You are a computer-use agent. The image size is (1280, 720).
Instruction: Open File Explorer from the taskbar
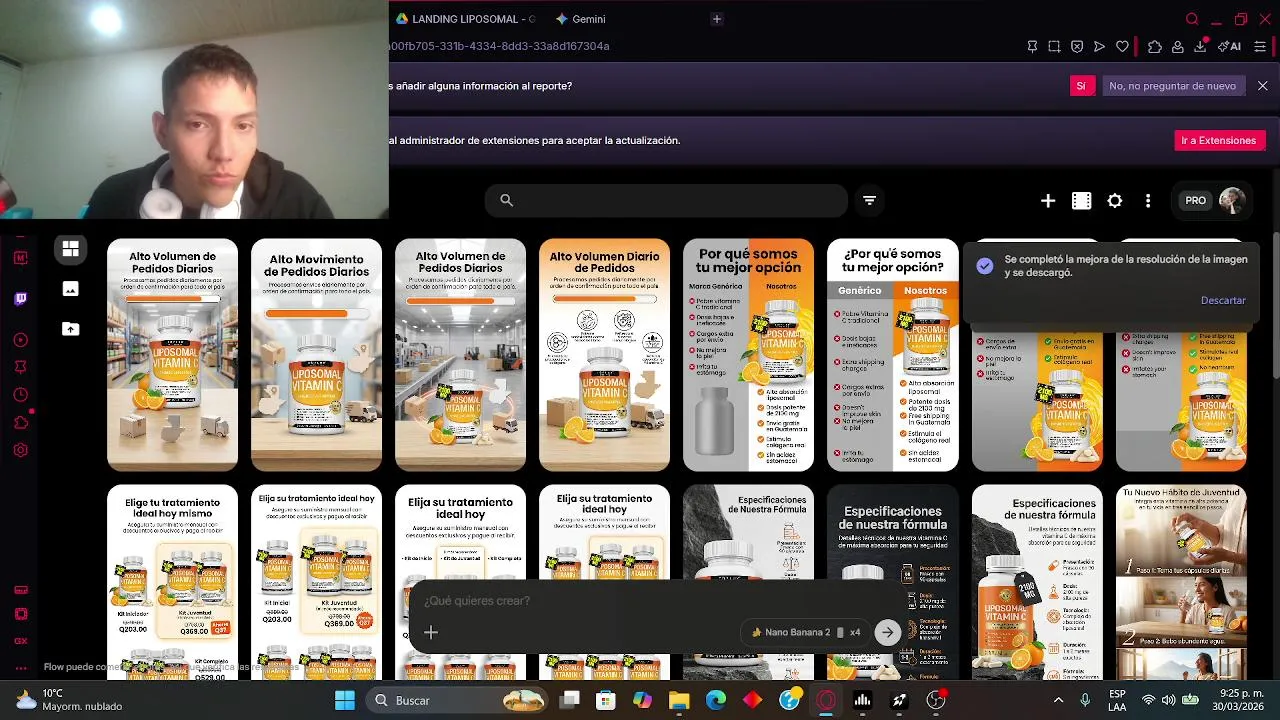679,700
